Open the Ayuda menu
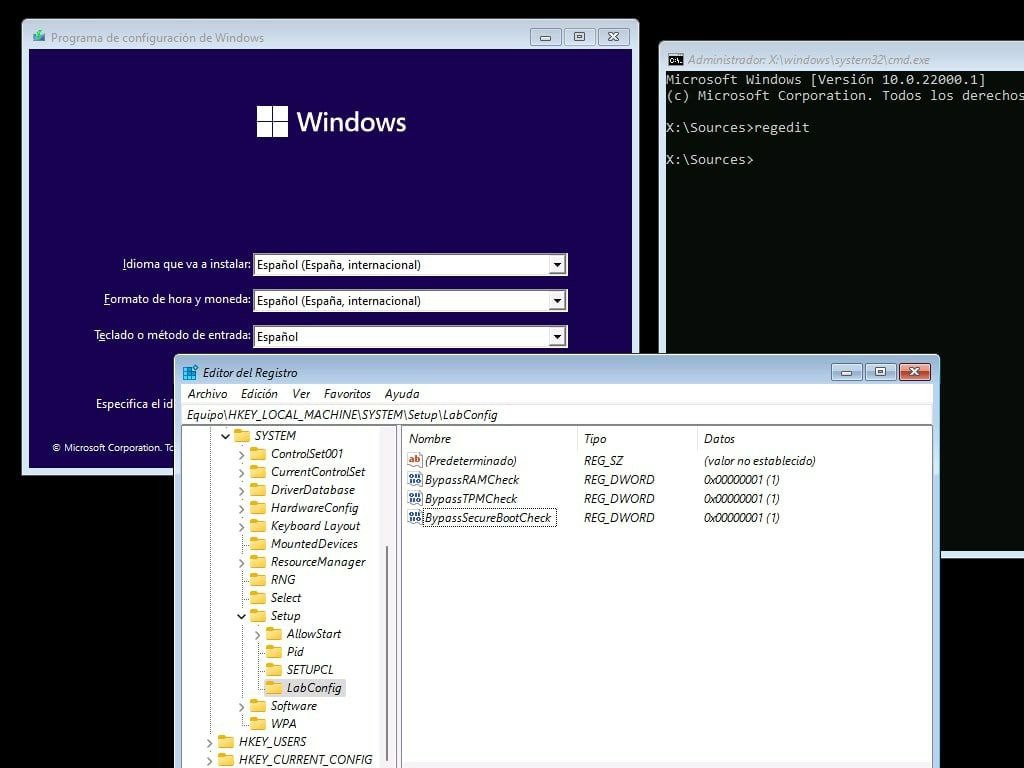 402,394
